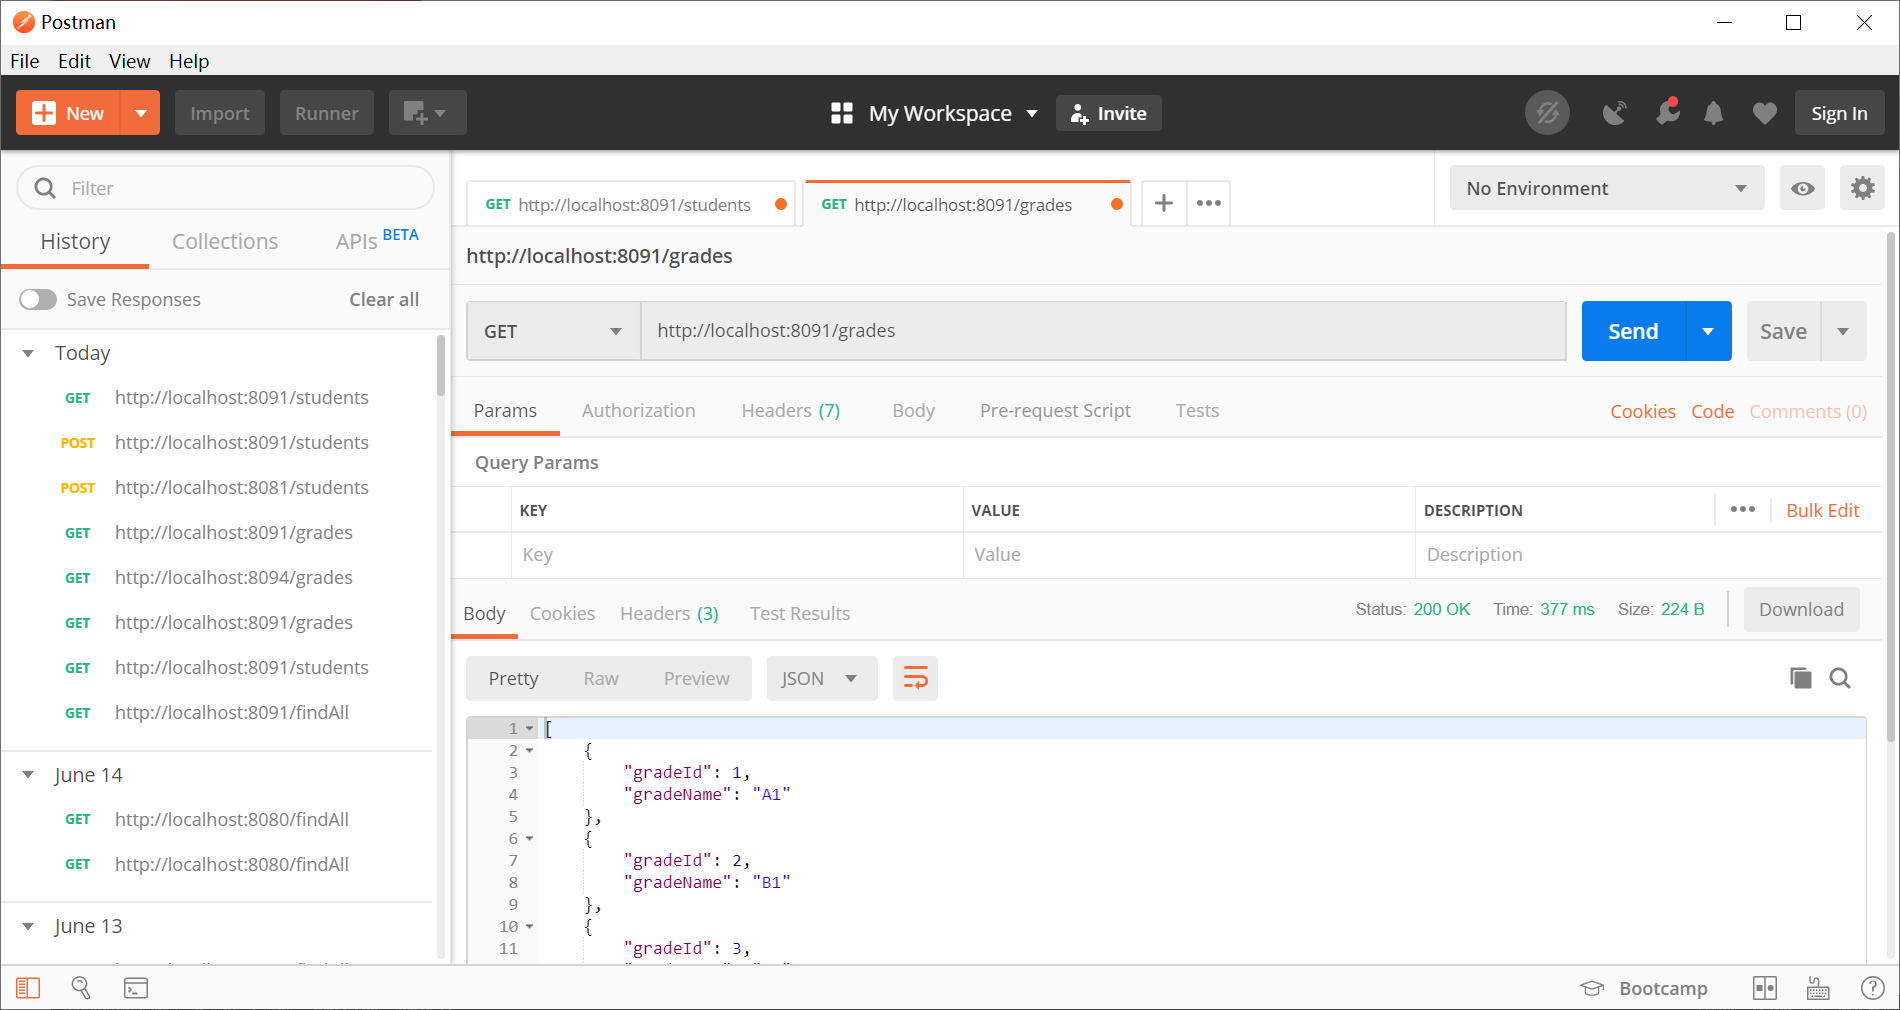Click the Download response button
Viewport: 1900px width, 1010px height.
[x=1801, y=610]
